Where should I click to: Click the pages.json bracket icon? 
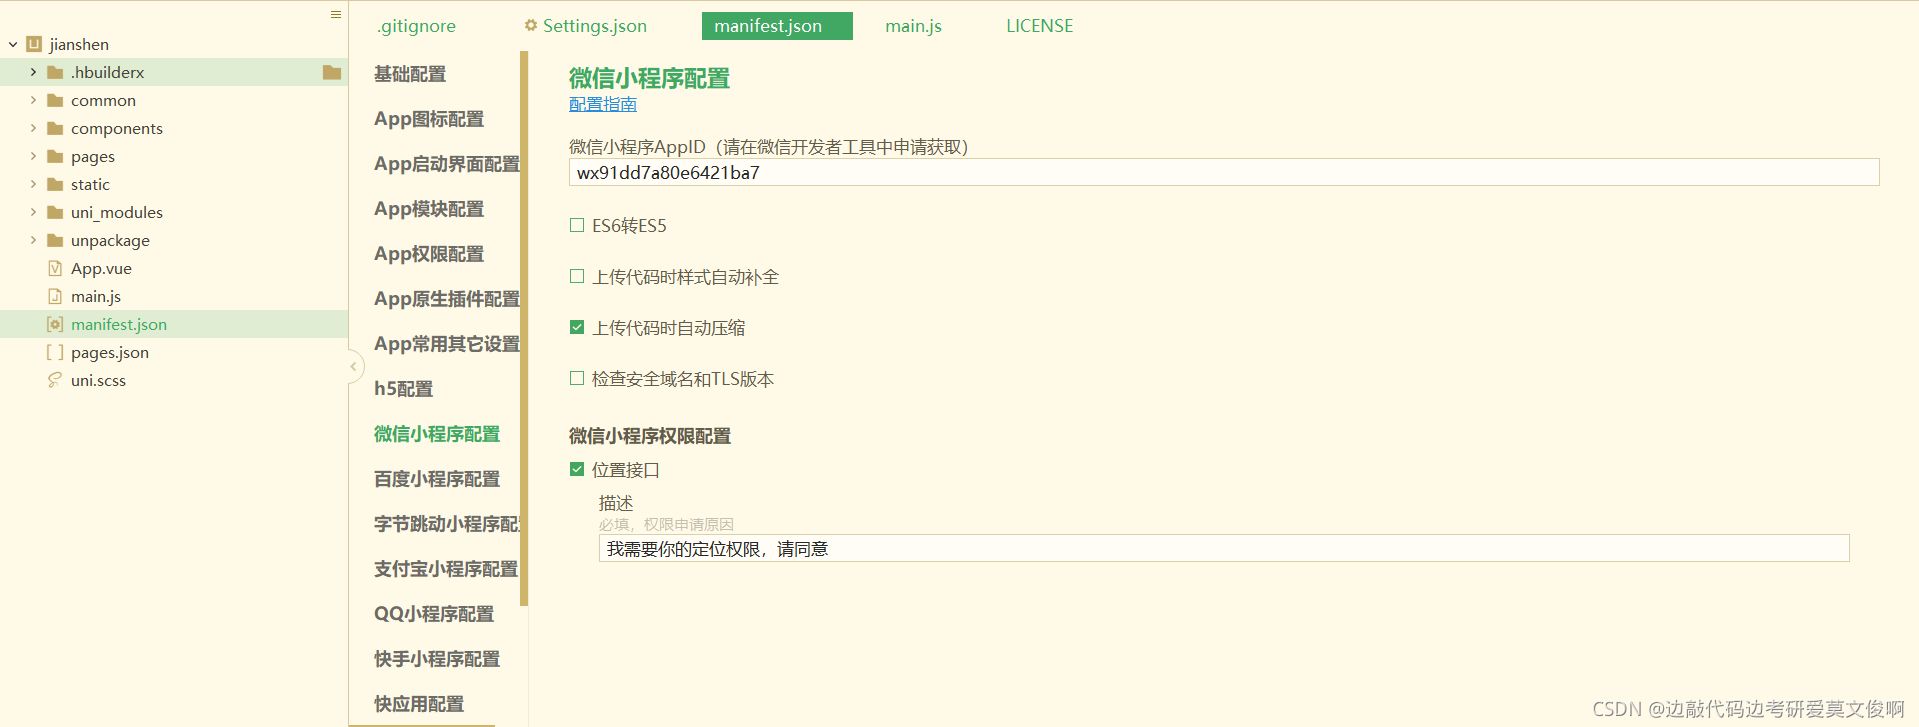pos(55,352)
